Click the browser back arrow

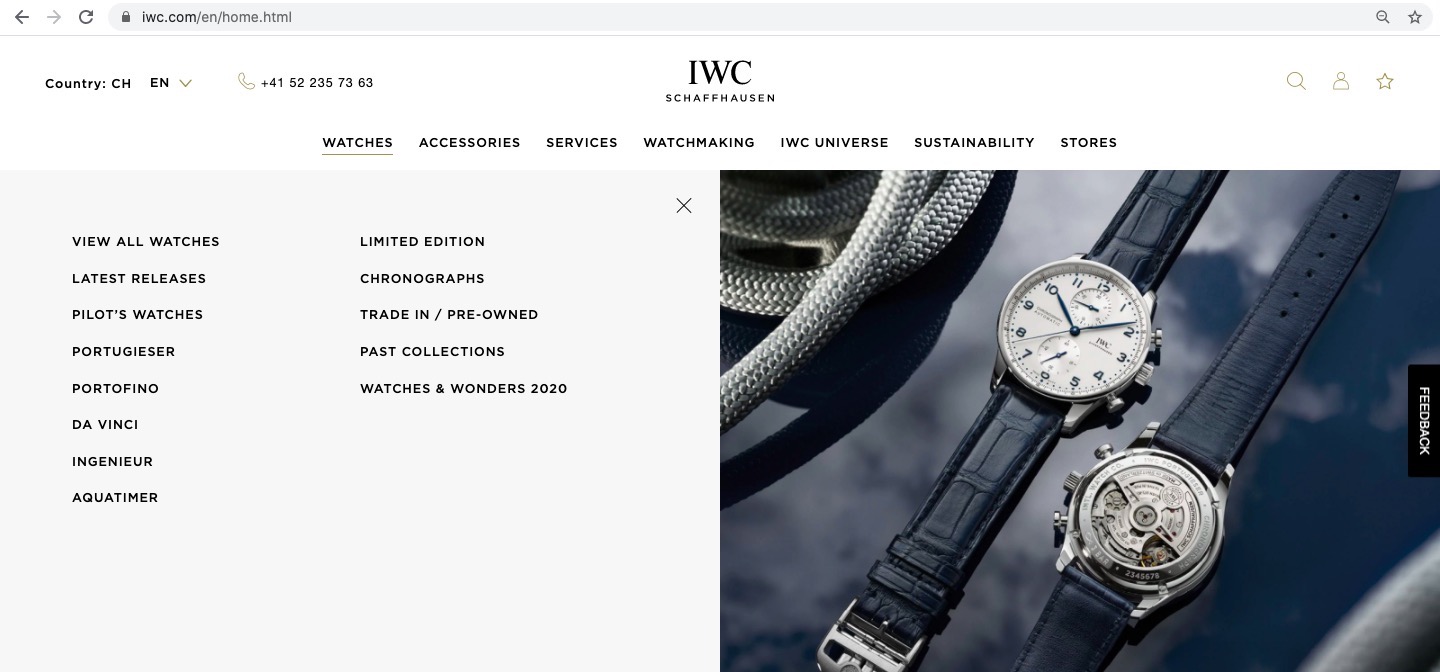click(22, 17)
